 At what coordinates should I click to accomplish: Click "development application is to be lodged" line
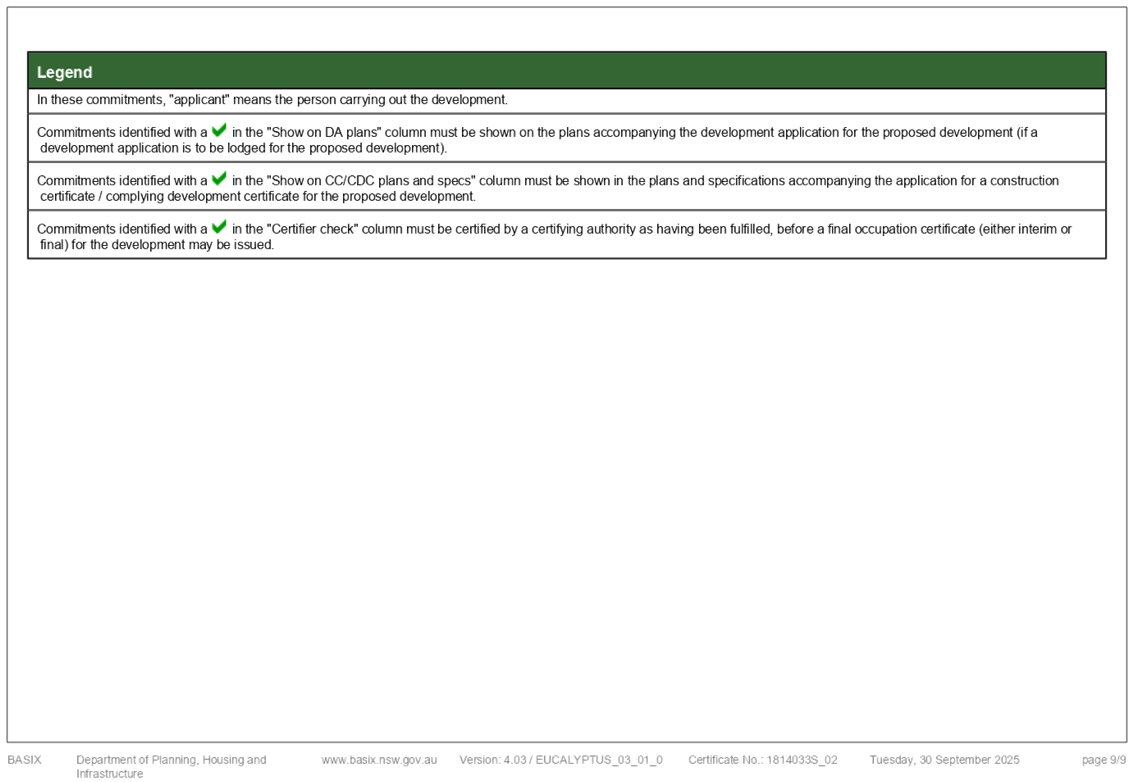pos(143,148)
